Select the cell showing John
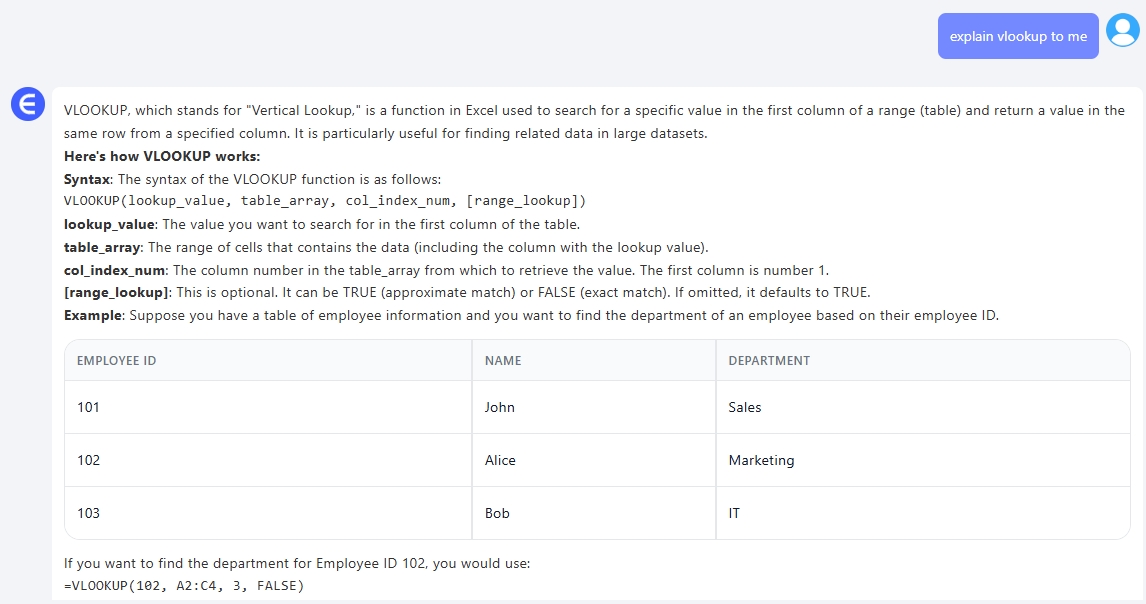Screen dimensions: 1146x604 coord(499,407)
